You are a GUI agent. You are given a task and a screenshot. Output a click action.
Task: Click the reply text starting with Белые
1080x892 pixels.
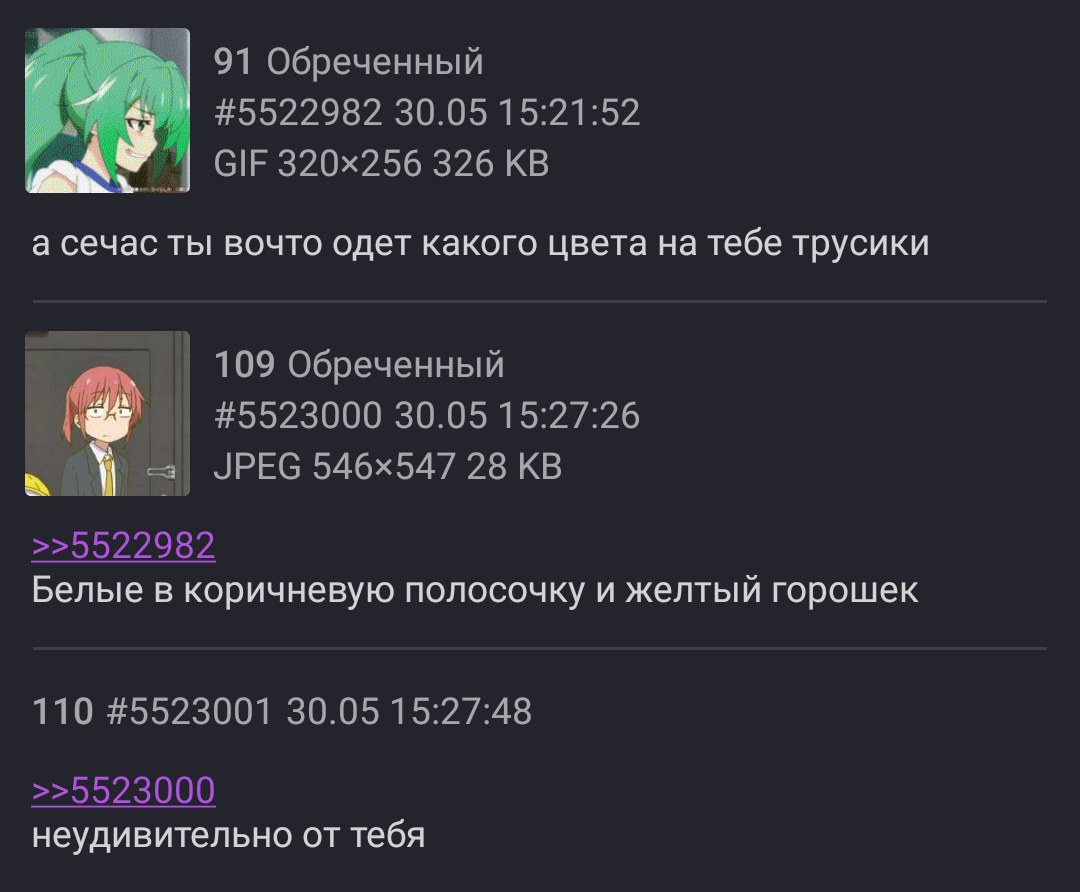pyautogui.click(x=475, y=591)
